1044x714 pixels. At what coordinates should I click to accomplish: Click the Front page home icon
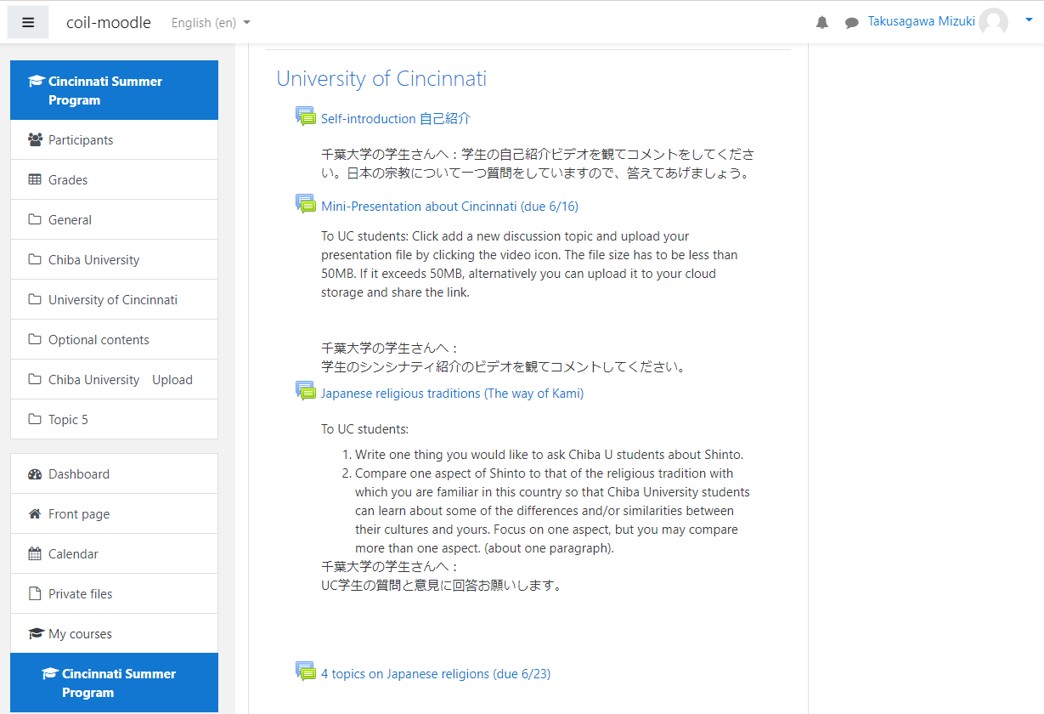coord(35,514)
